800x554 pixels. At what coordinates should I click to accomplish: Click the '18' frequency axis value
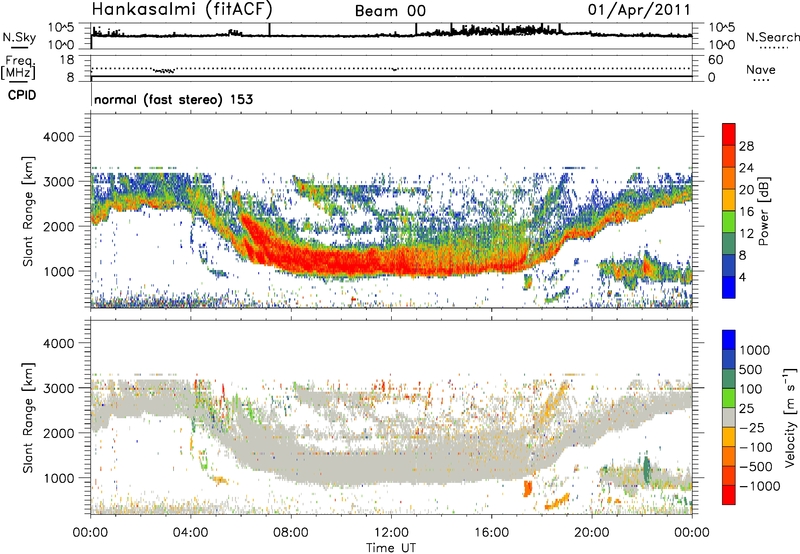coord(67,60)
